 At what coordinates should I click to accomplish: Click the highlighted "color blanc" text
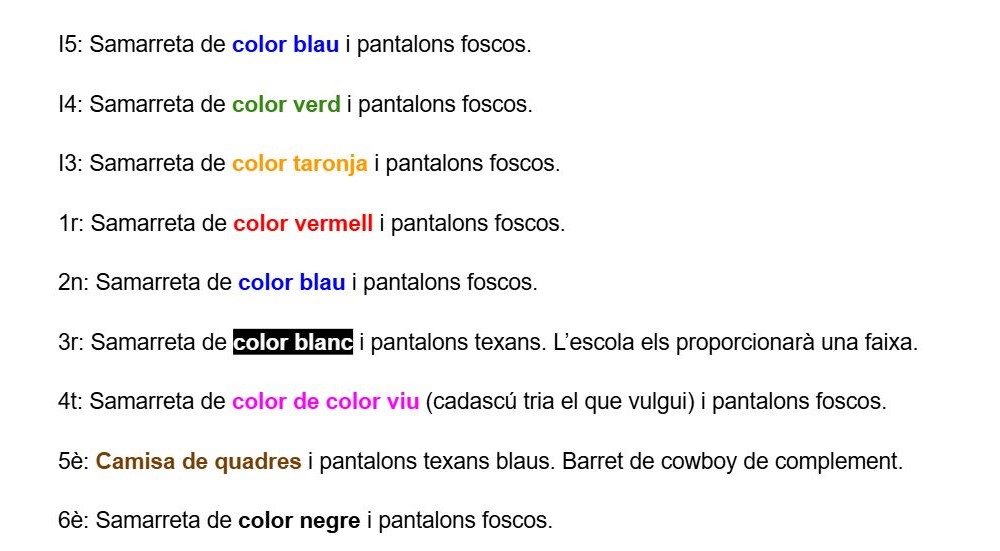click(293, 343)
